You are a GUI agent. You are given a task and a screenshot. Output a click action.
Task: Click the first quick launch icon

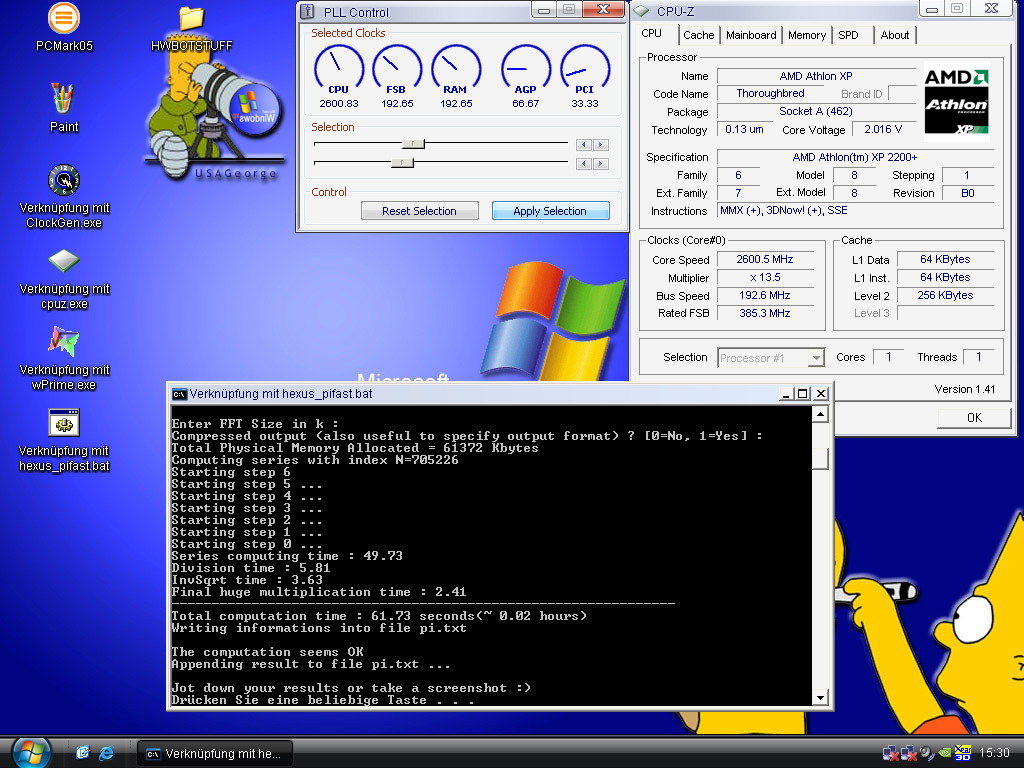(82, 753)
